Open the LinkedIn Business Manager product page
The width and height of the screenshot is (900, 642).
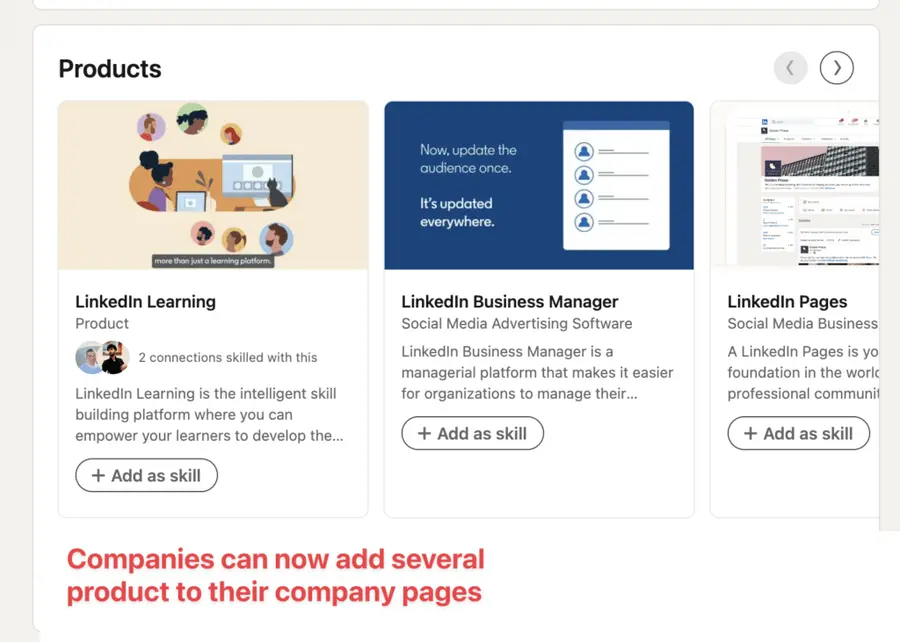(509, 301)
